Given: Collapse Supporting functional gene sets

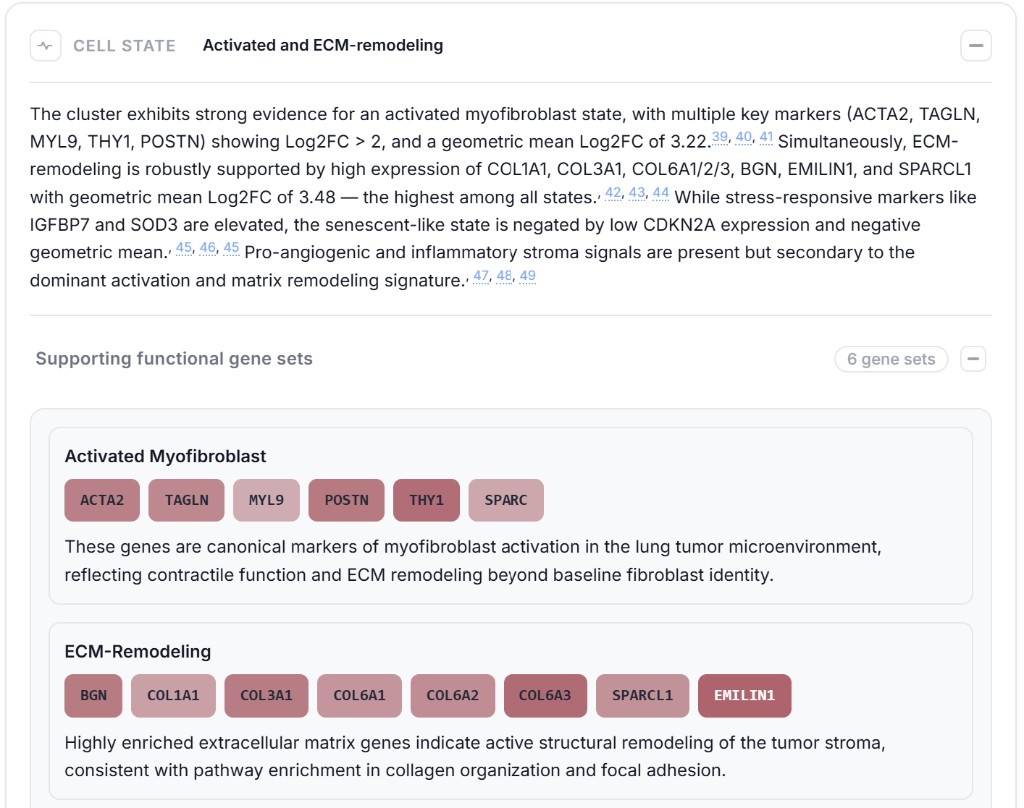Looking at the screenshot, I should coord(973,359).
